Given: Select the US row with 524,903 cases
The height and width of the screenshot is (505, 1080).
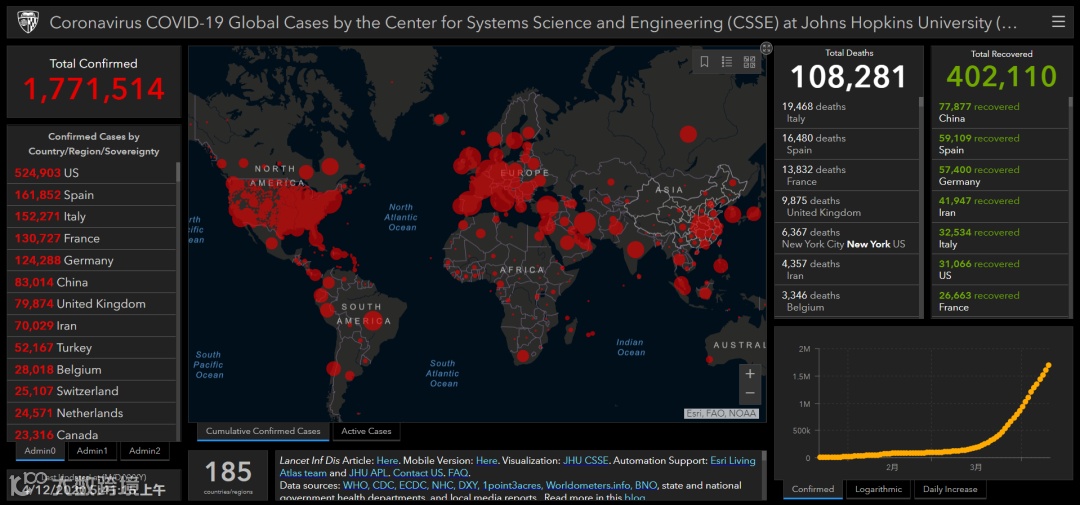Looking at the screenshot, I should coord(94,173).
